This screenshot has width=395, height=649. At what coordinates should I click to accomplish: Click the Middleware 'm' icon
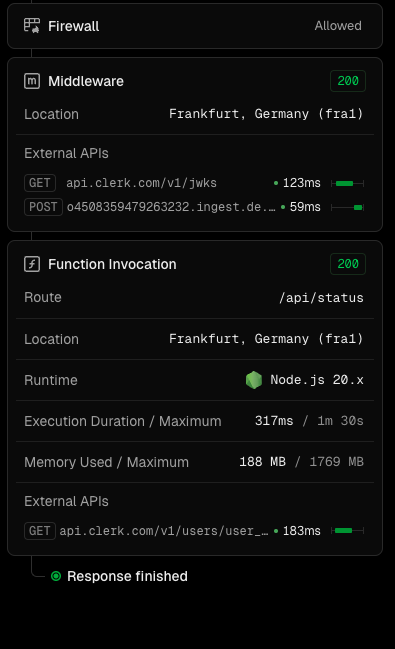coord(32,81)
